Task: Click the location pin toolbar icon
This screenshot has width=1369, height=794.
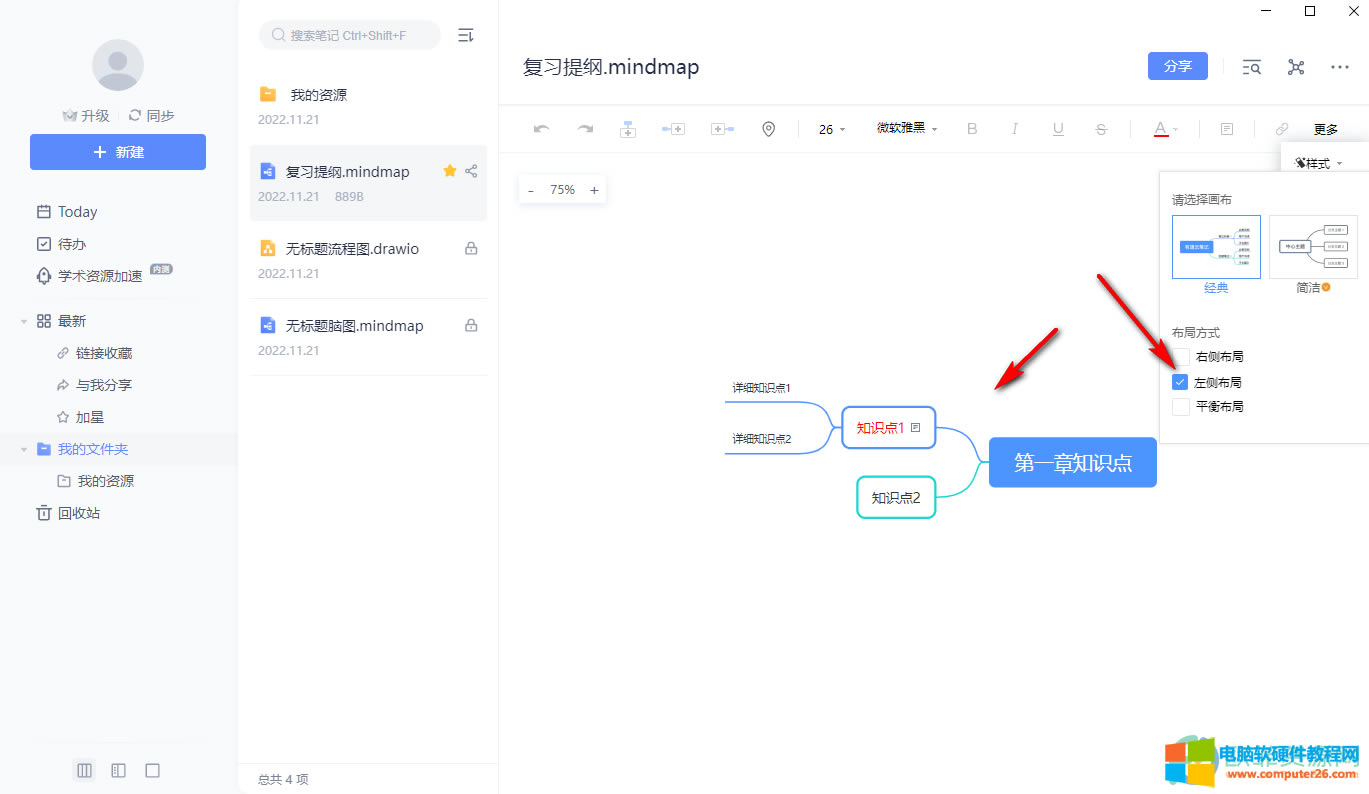Action: tap(768, 129)
